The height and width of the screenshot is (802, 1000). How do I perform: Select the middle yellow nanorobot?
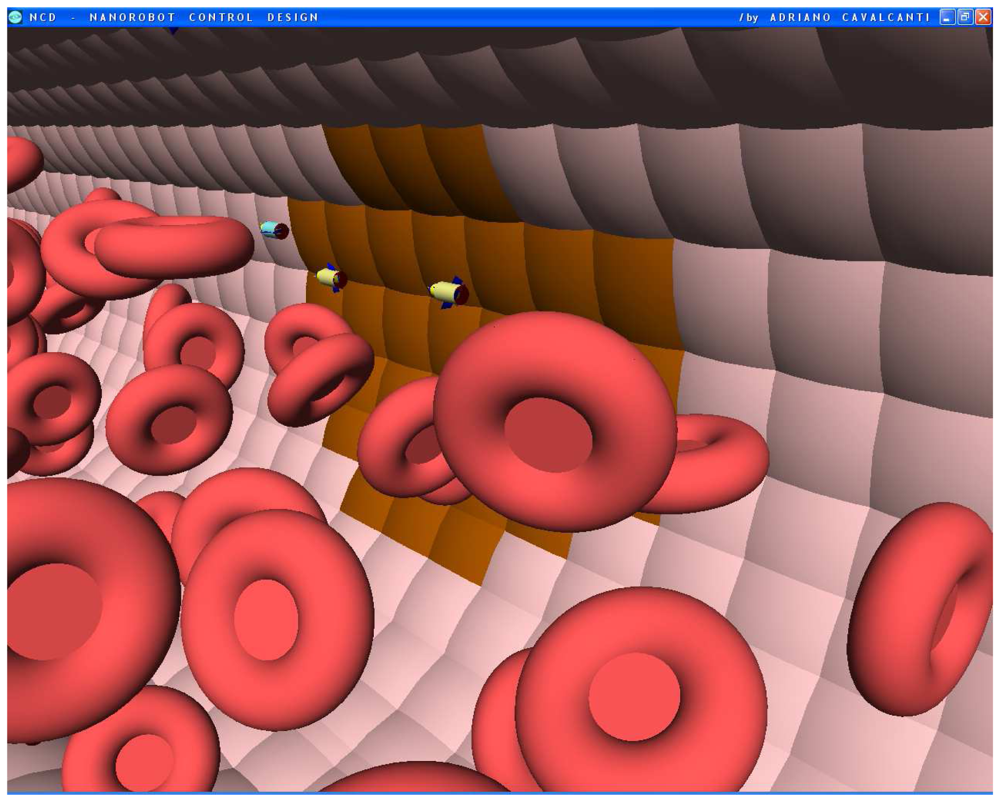[x=329, y=278]
